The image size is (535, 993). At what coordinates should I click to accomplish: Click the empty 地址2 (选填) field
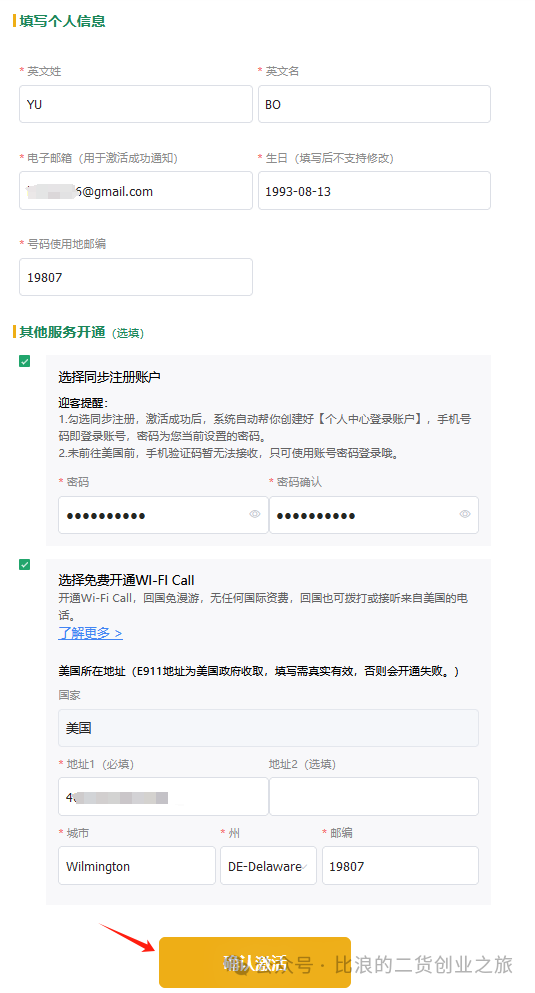(374, 797)
